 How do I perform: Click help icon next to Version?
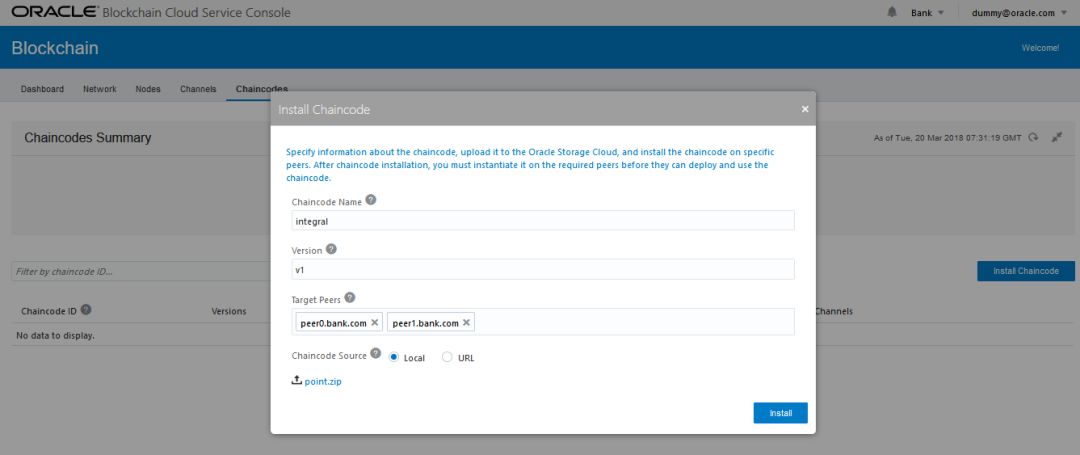331,249
